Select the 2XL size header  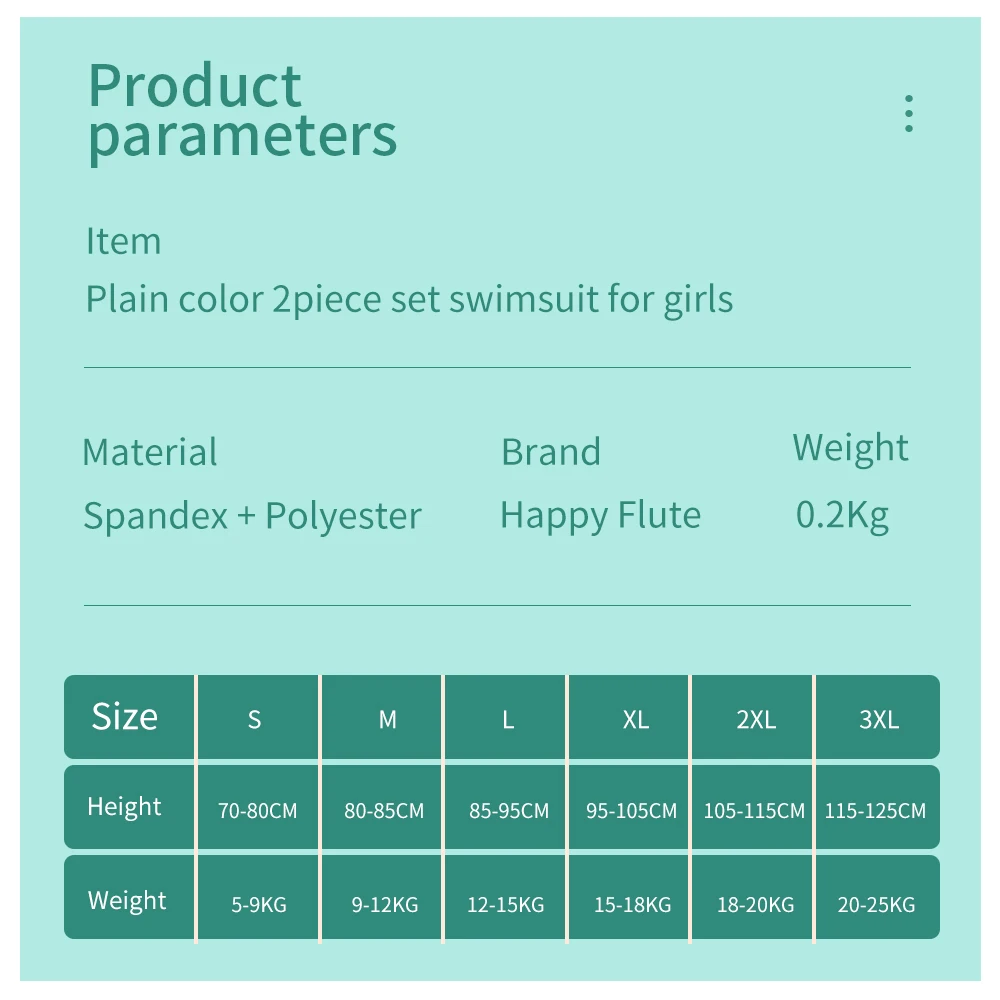click(756, 719)
